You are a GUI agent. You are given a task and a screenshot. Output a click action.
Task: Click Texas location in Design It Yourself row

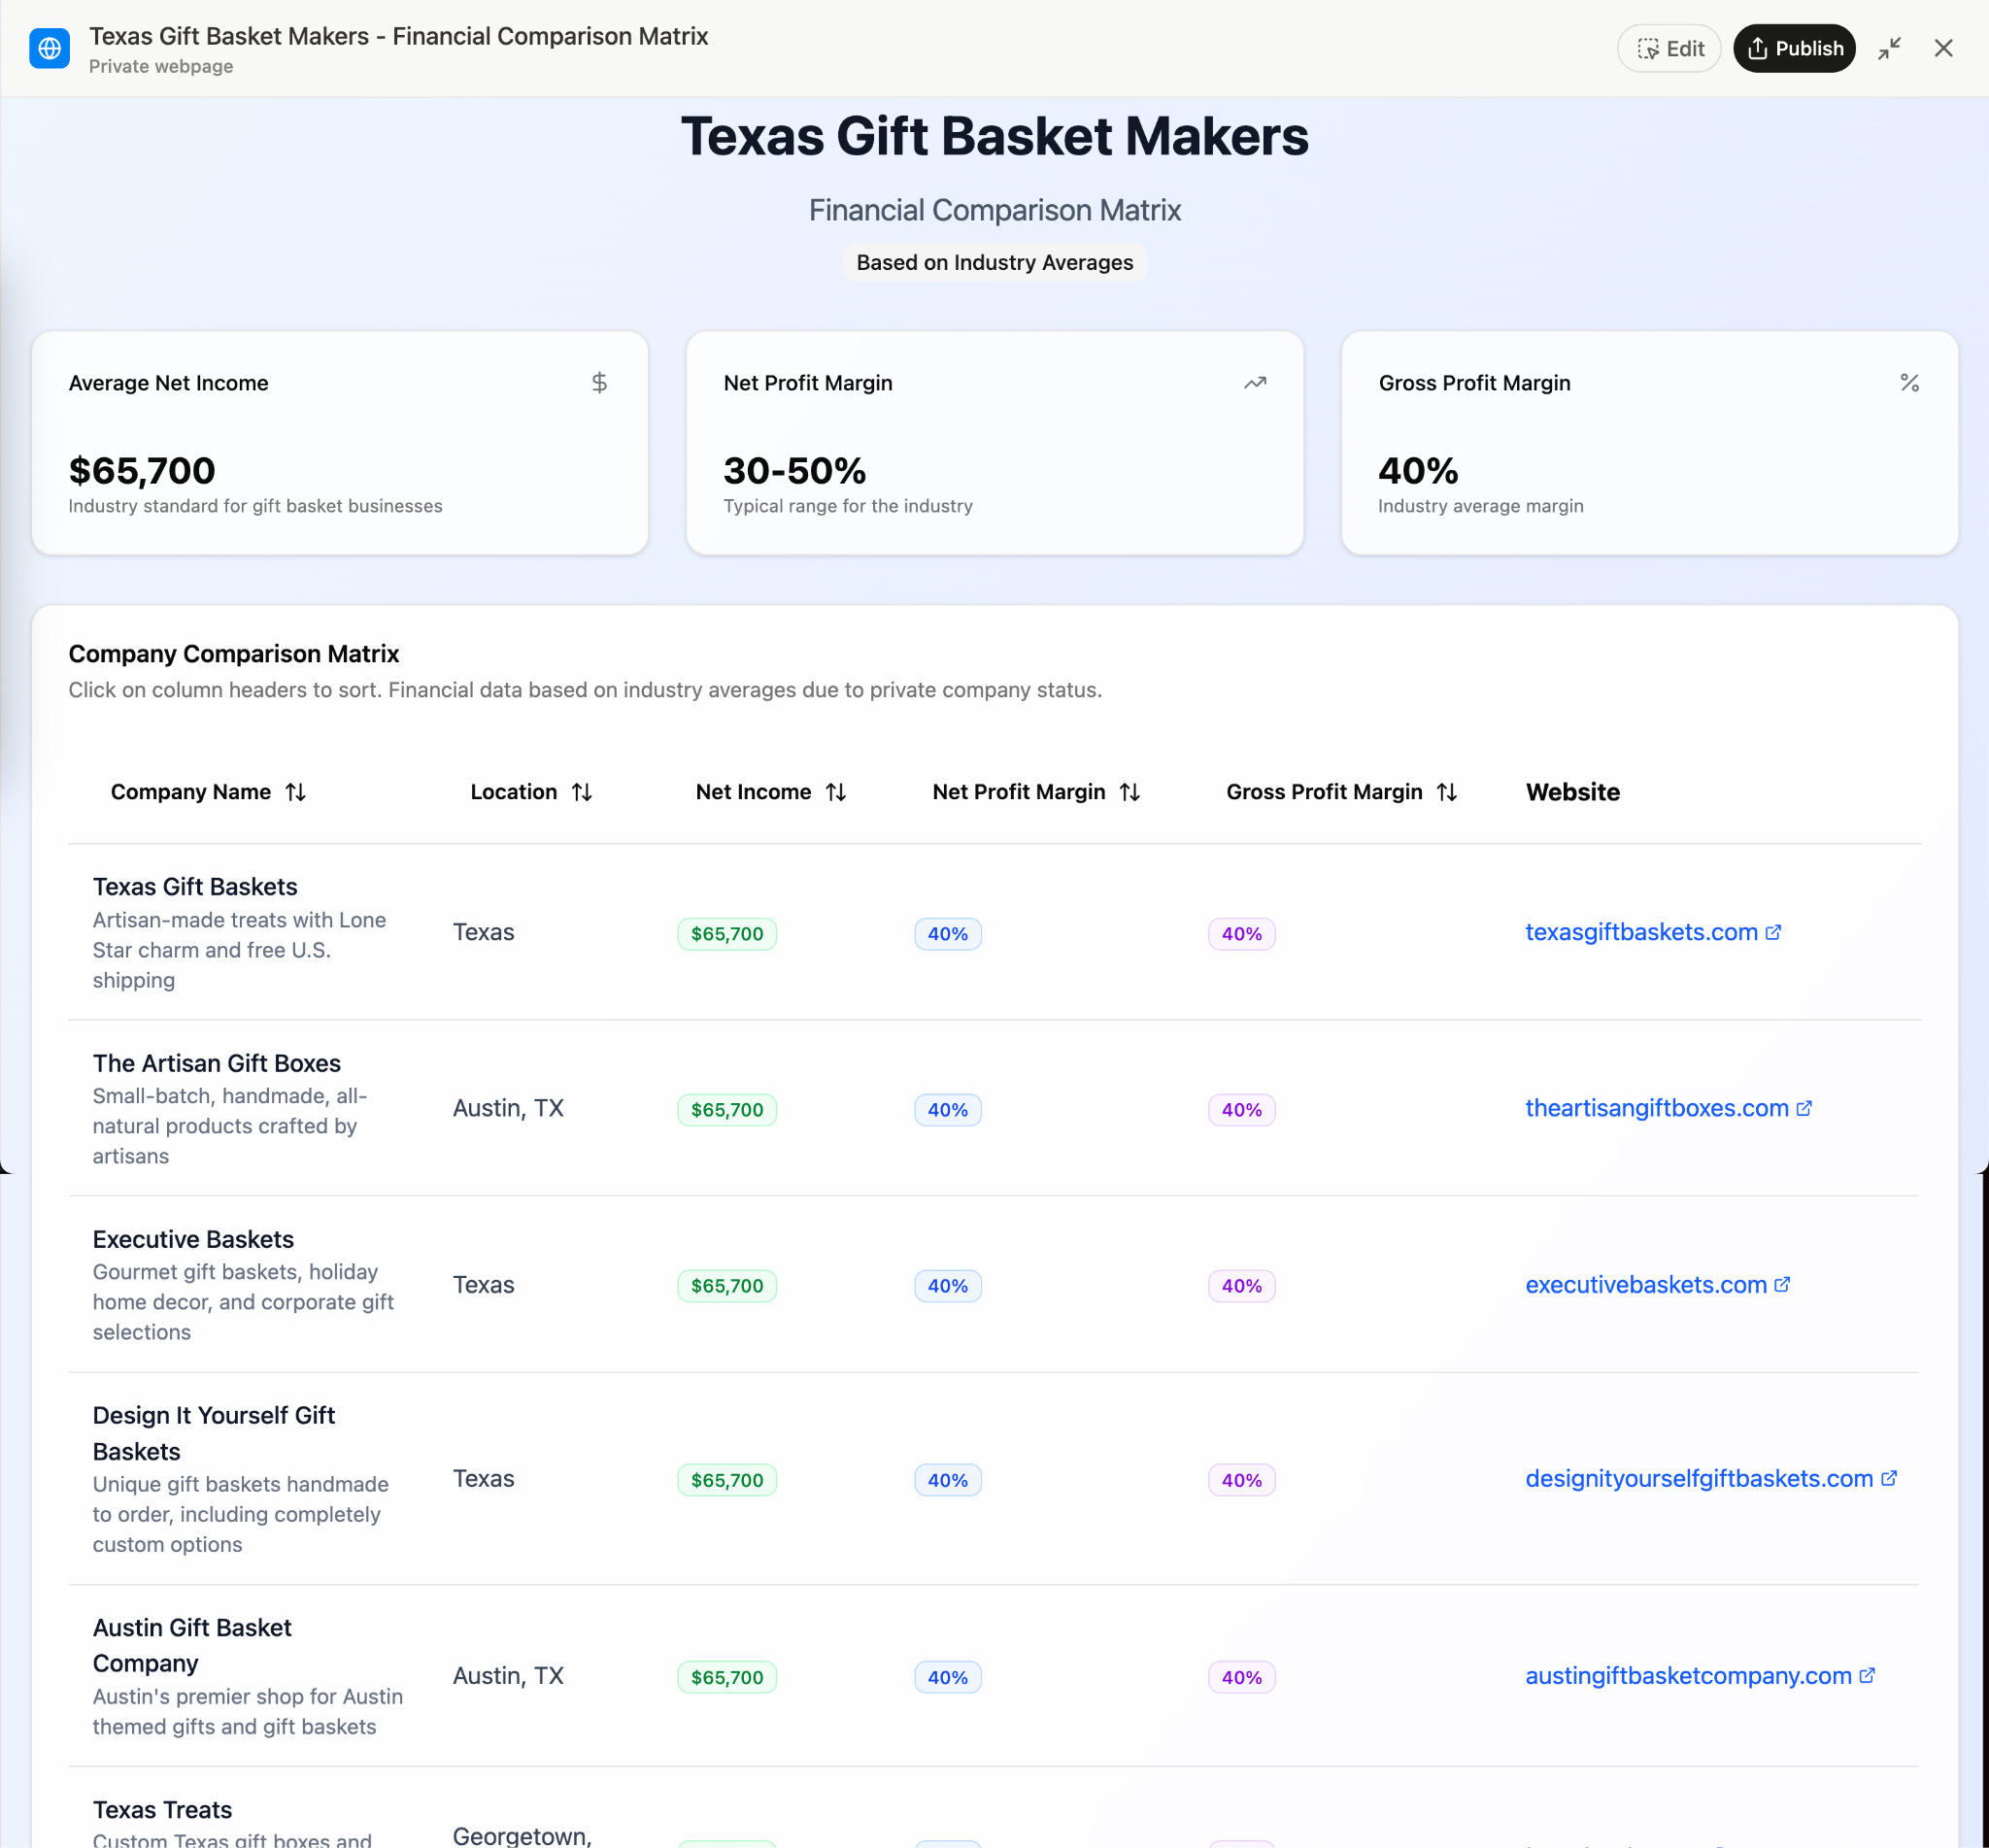pos(483,1478)
